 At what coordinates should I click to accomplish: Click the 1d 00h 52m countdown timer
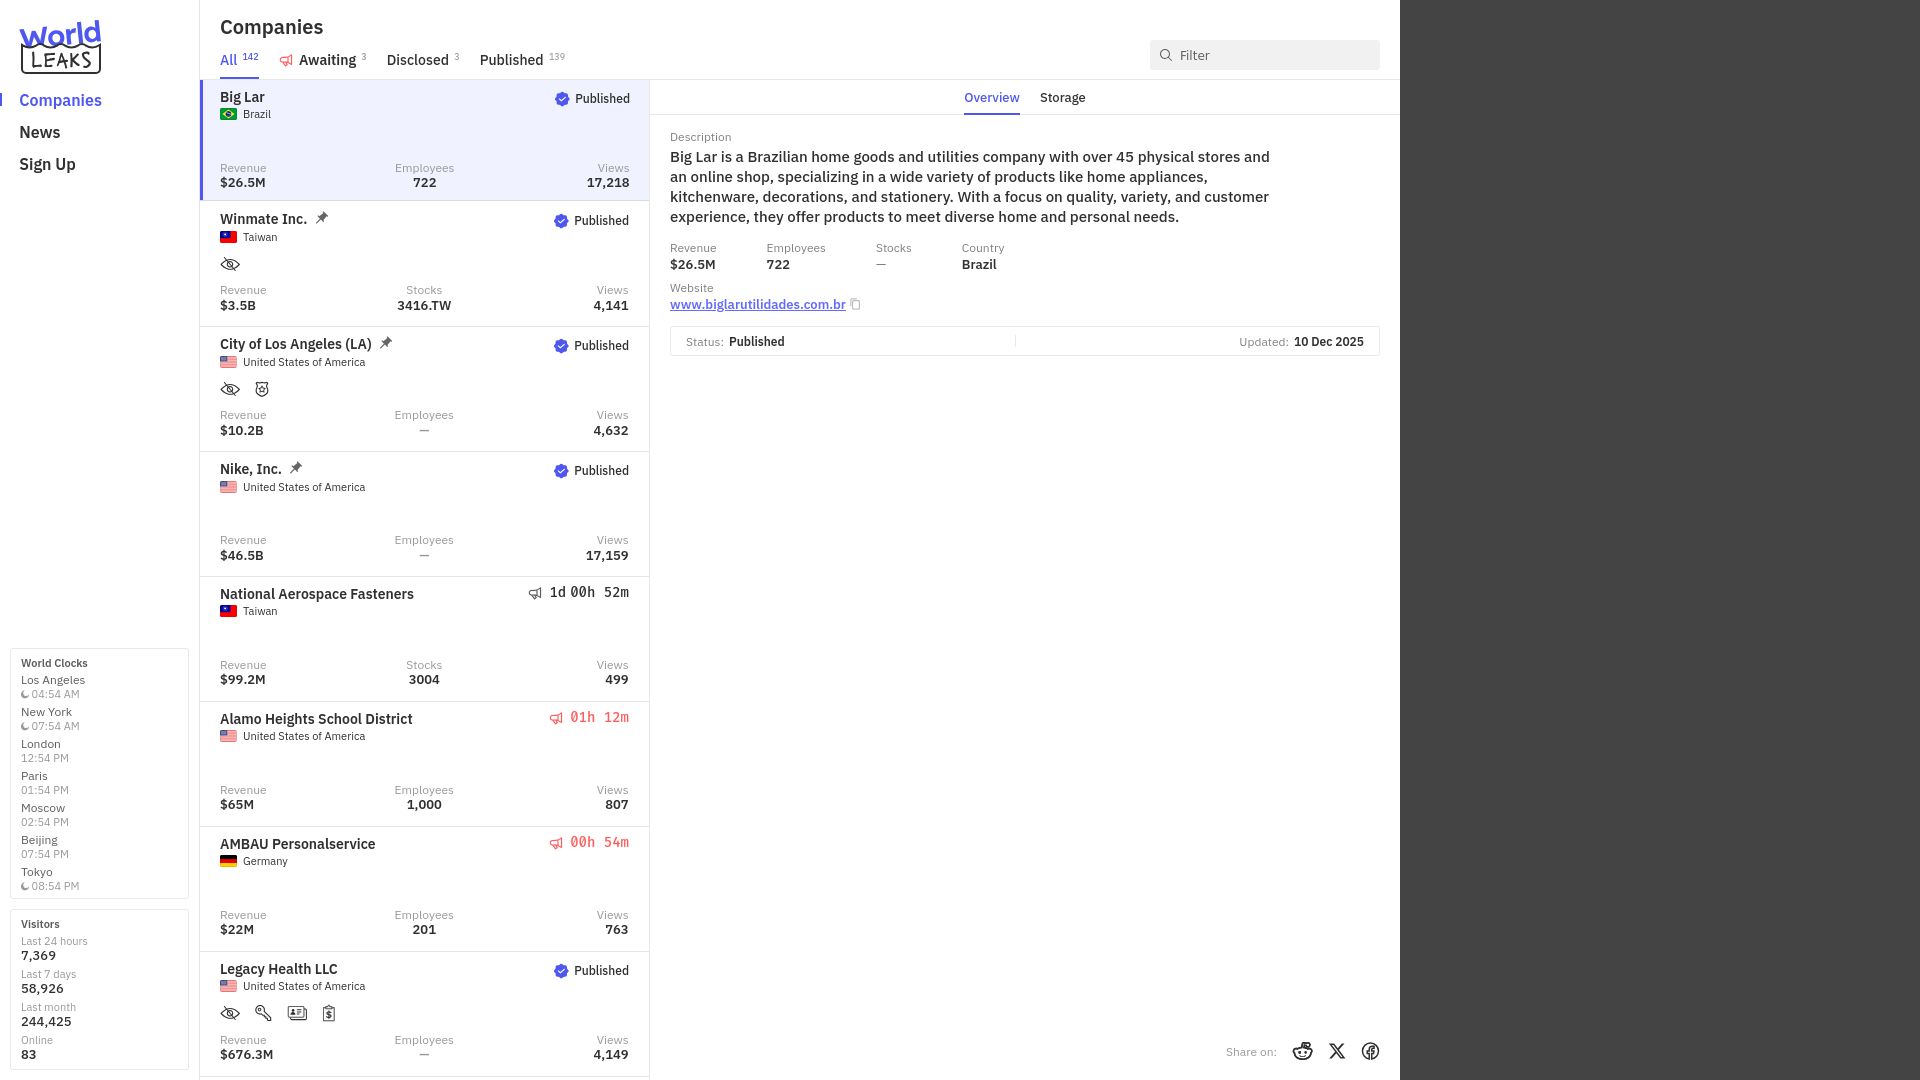click(x=589, y=593)
